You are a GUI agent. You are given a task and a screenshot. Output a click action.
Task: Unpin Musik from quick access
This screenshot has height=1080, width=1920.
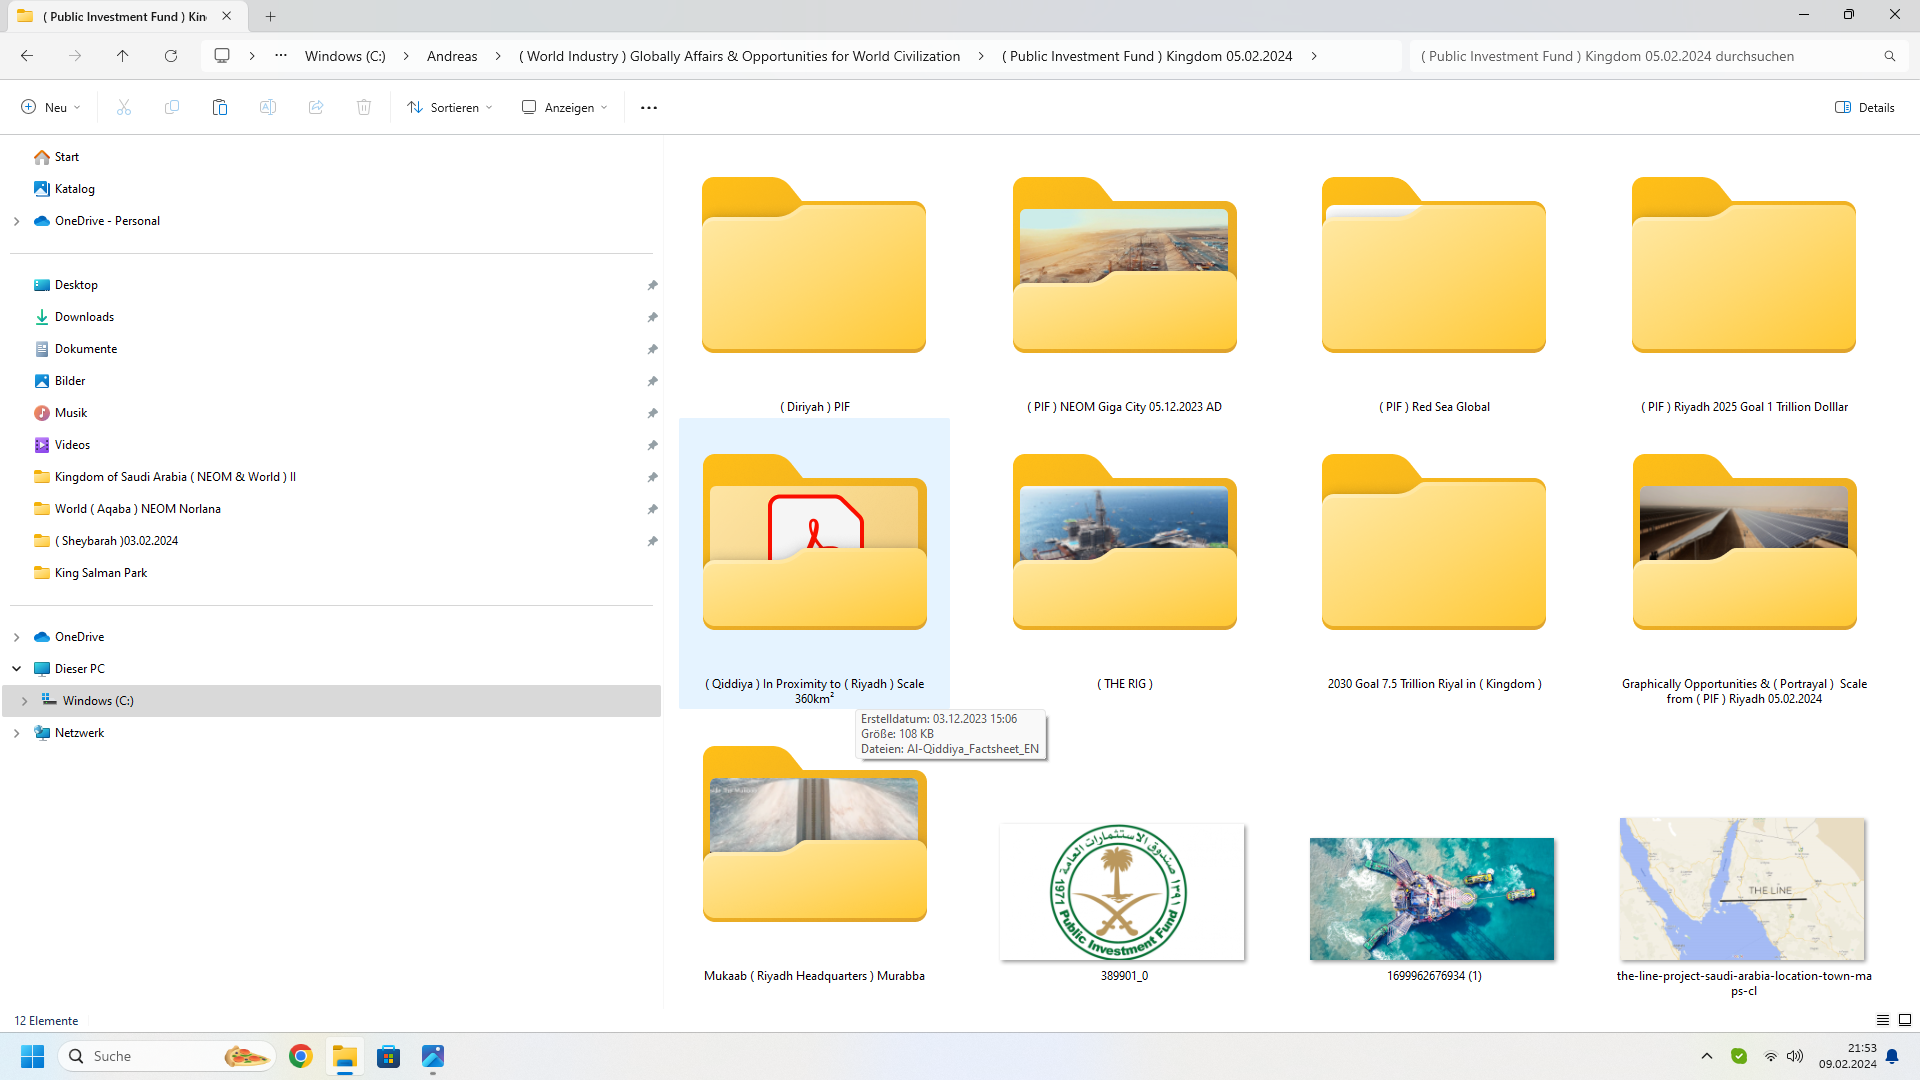(652, 413)
